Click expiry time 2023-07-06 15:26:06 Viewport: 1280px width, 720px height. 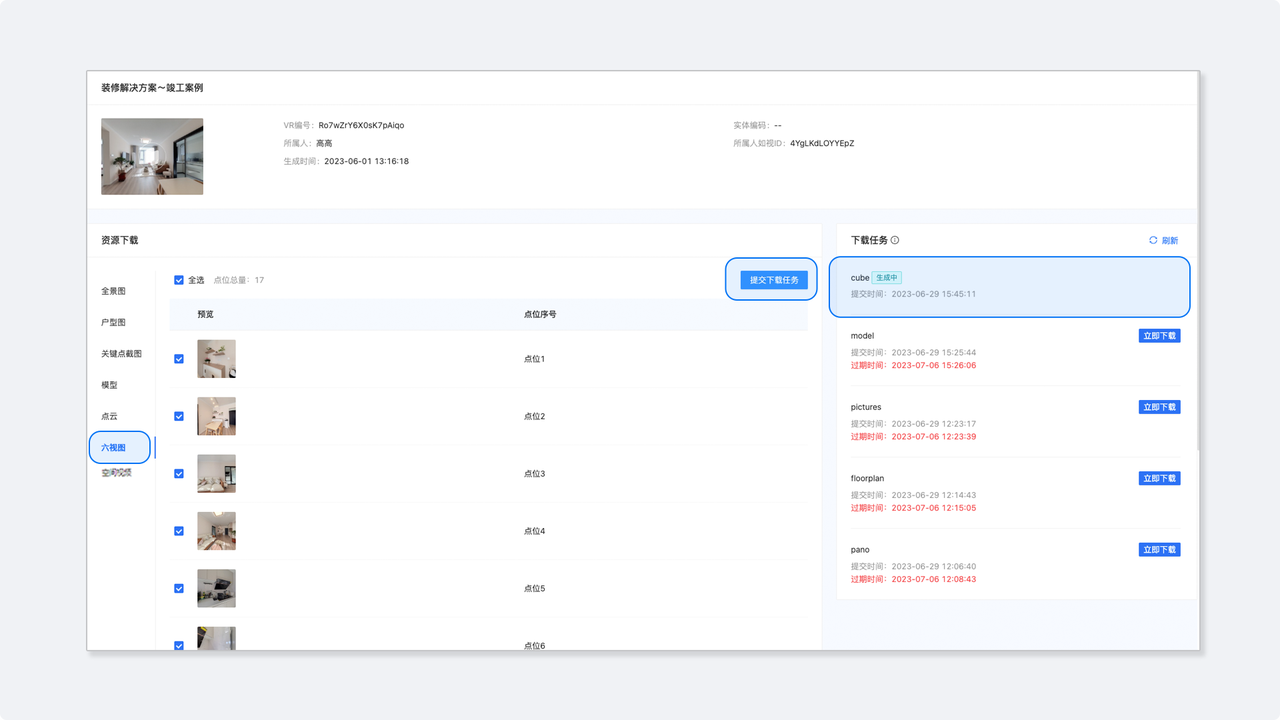(934, 366)
